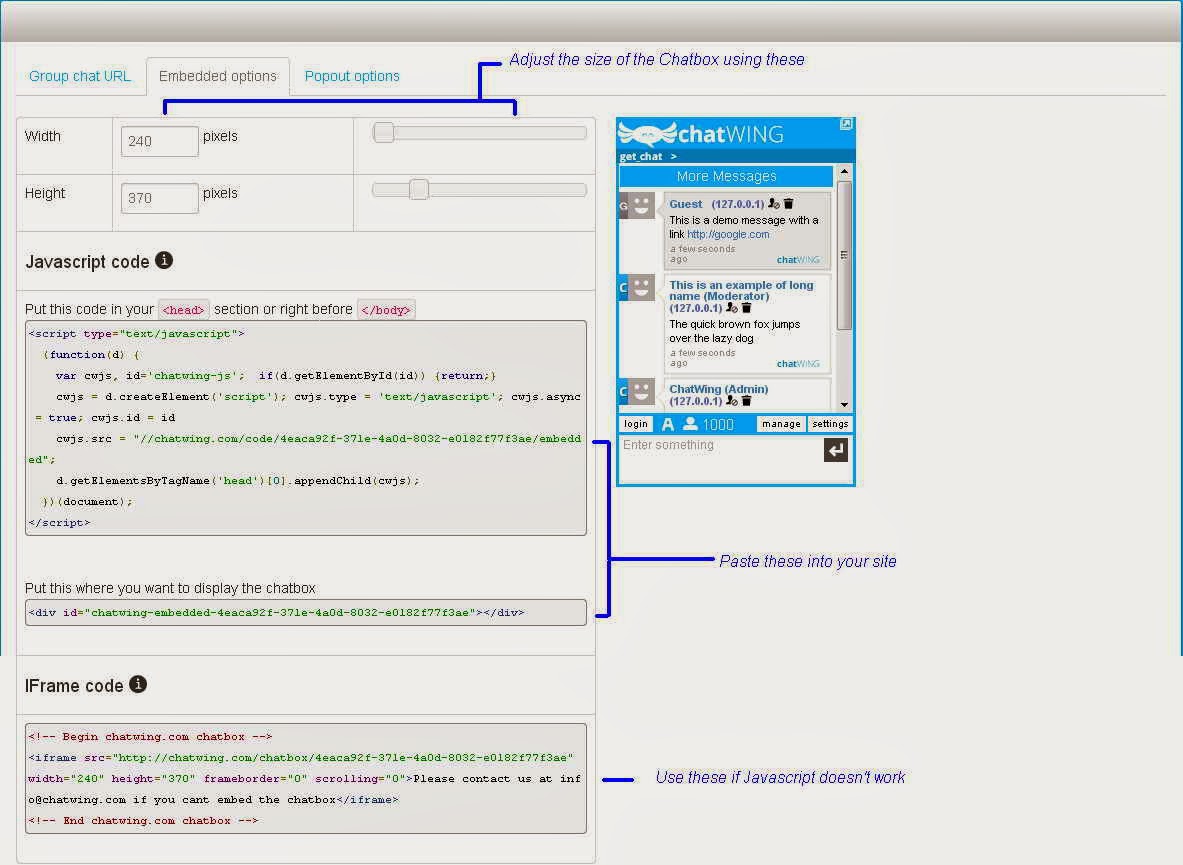
Task: Click chatWING link in Guest message
Action: pos(798,259)
